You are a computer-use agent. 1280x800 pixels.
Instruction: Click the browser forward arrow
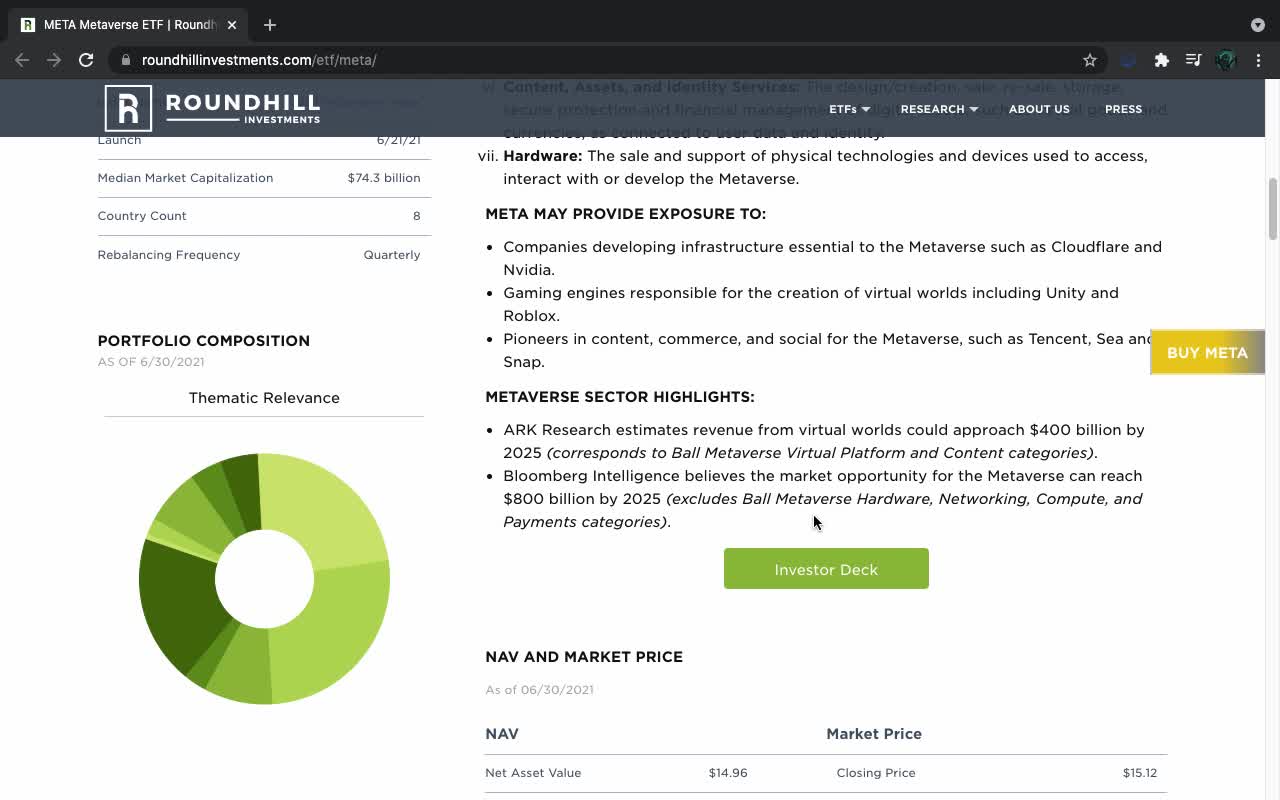(54, 60)
